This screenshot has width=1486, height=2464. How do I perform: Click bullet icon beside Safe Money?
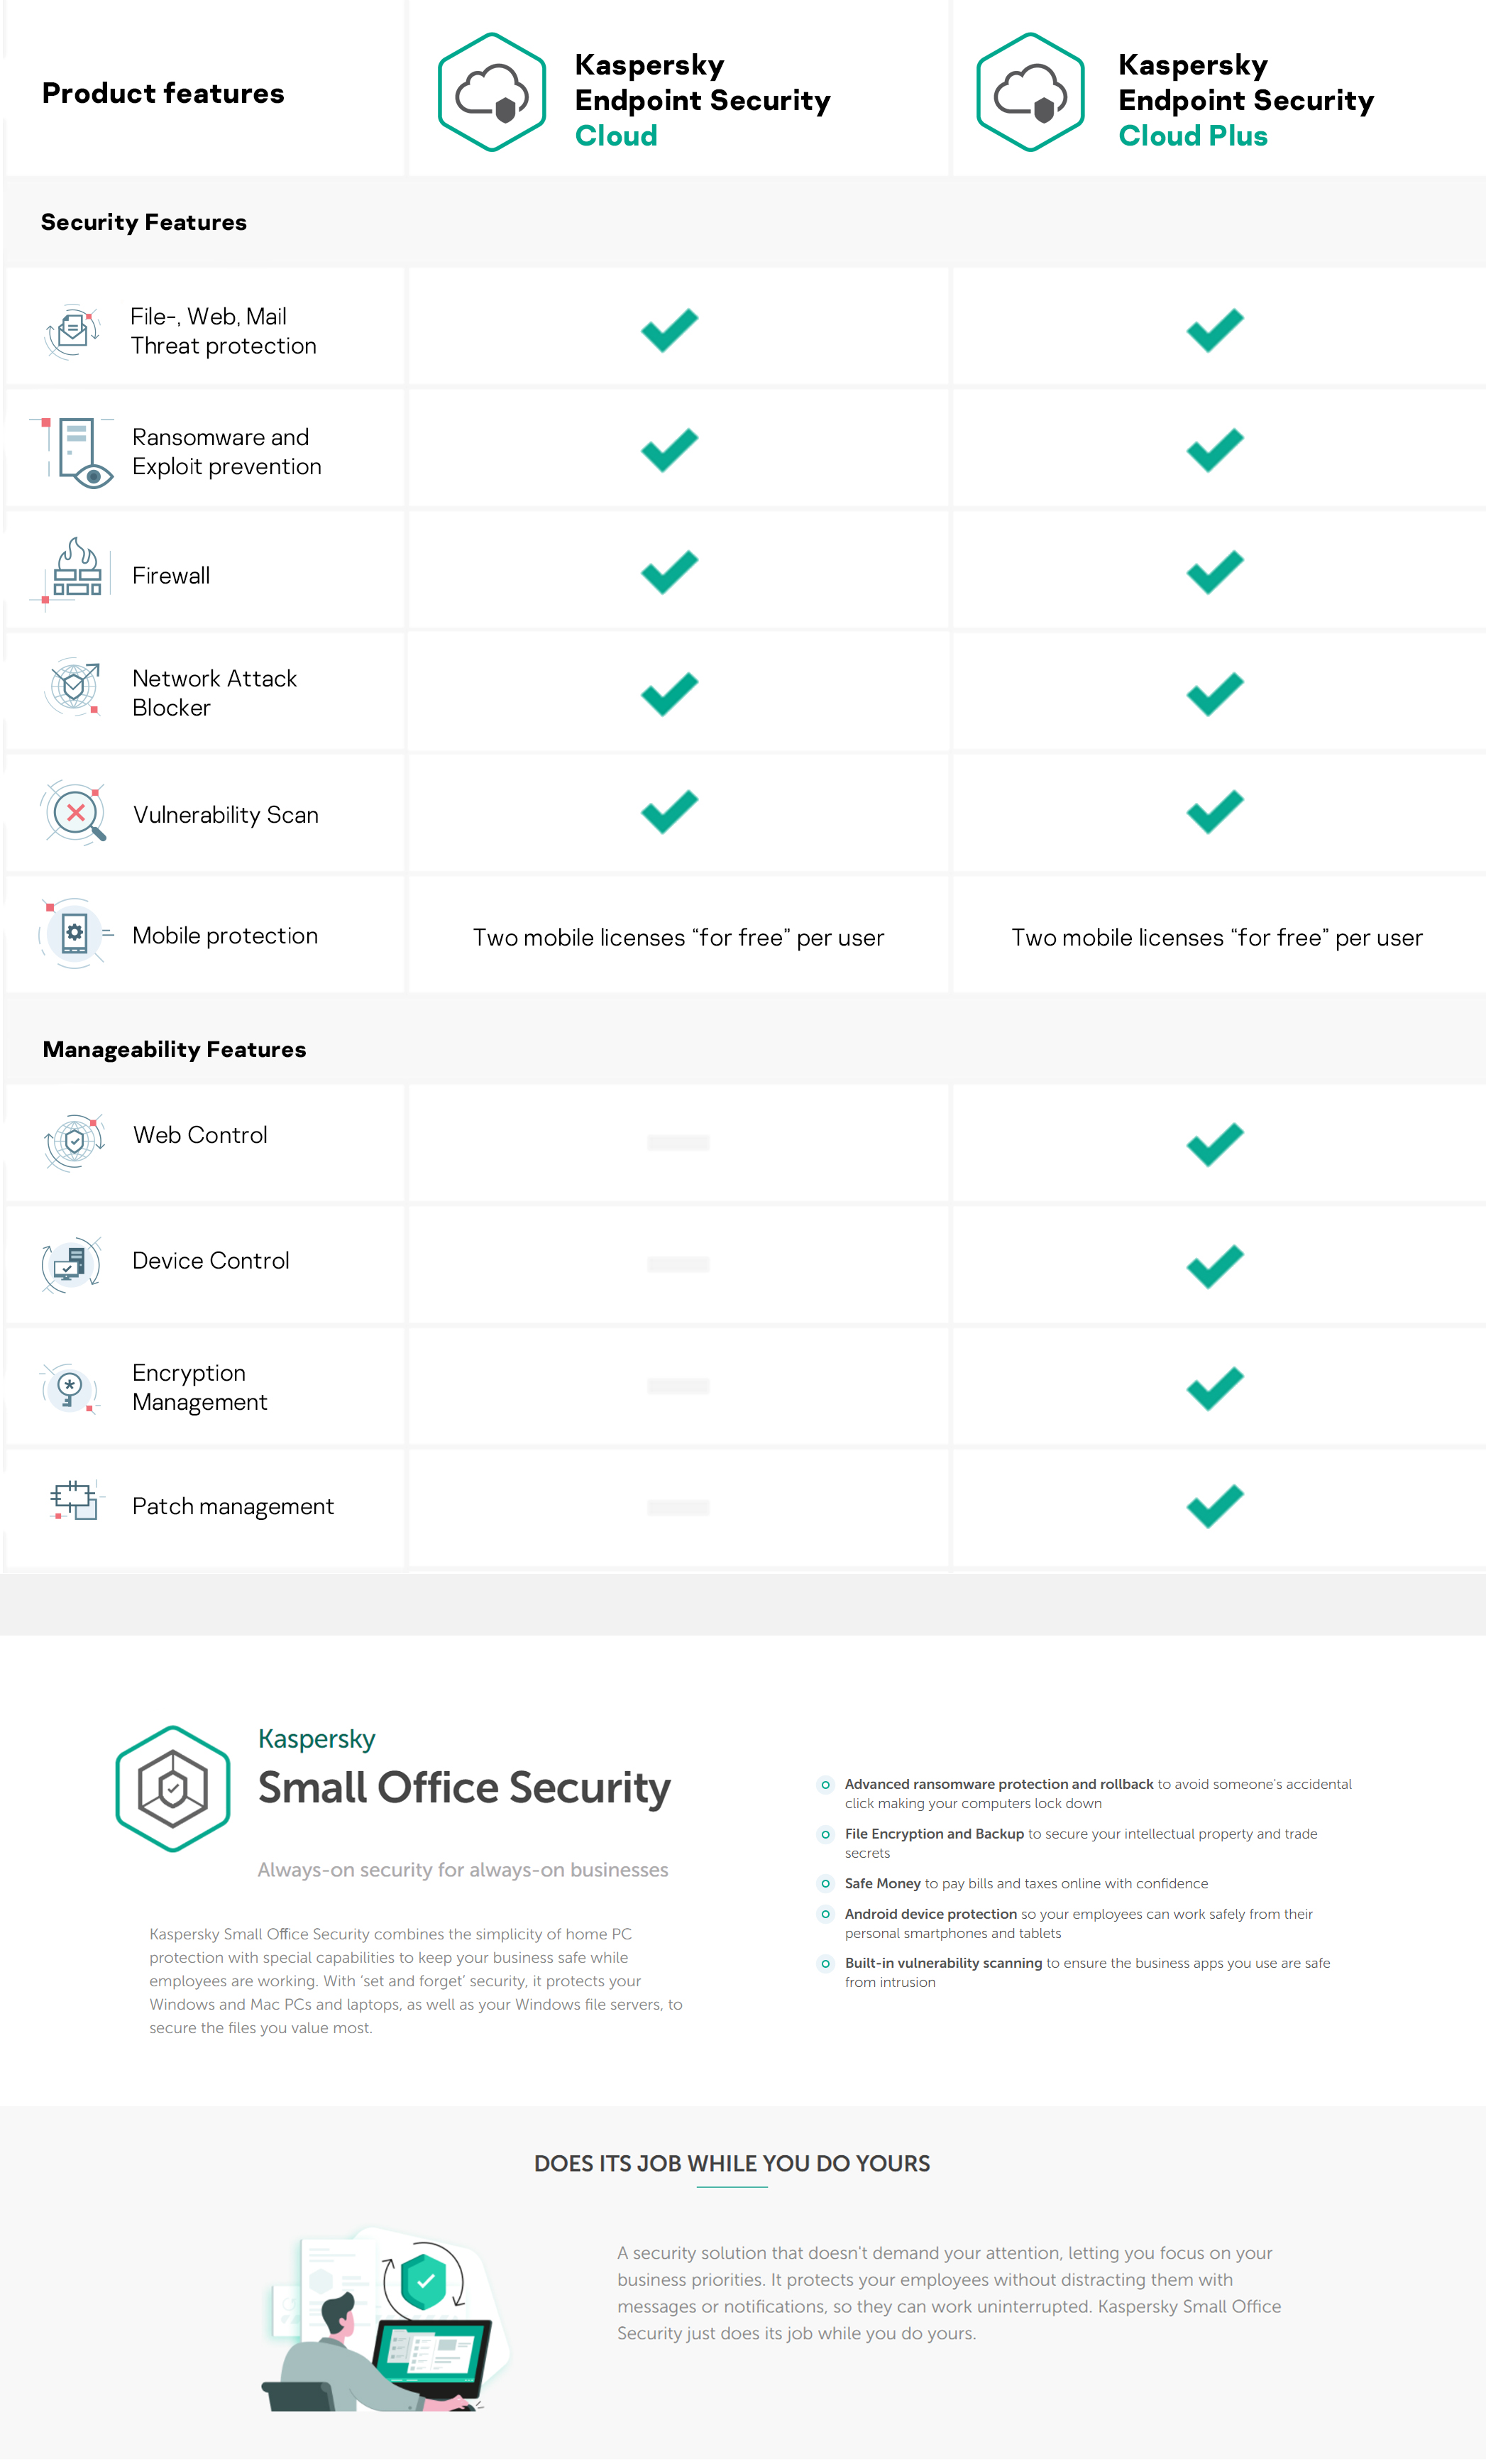tap(825, 1883)
